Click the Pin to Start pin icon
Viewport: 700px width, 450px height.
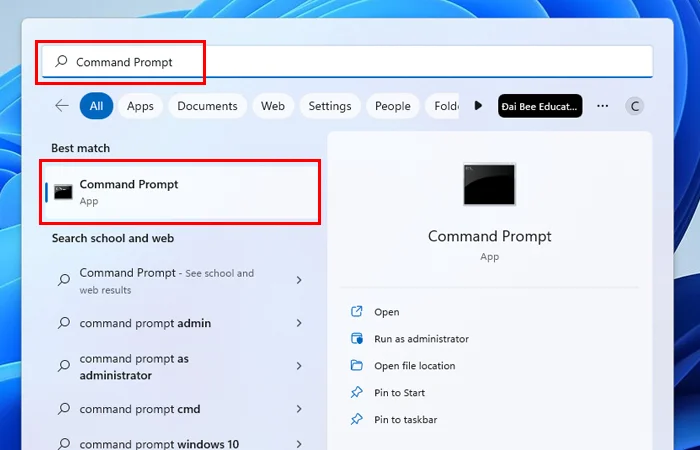tap(357, 392)
